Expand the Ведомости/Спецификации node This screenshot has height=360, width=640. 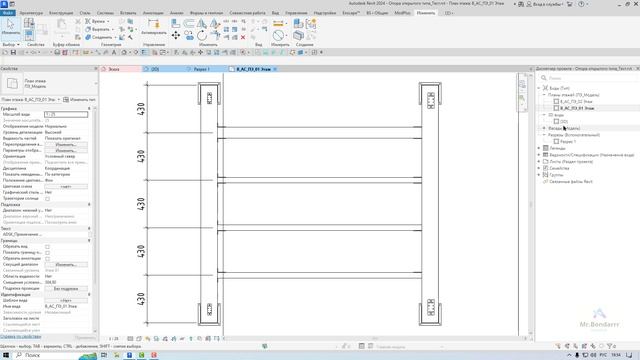(x=539, y=155)
